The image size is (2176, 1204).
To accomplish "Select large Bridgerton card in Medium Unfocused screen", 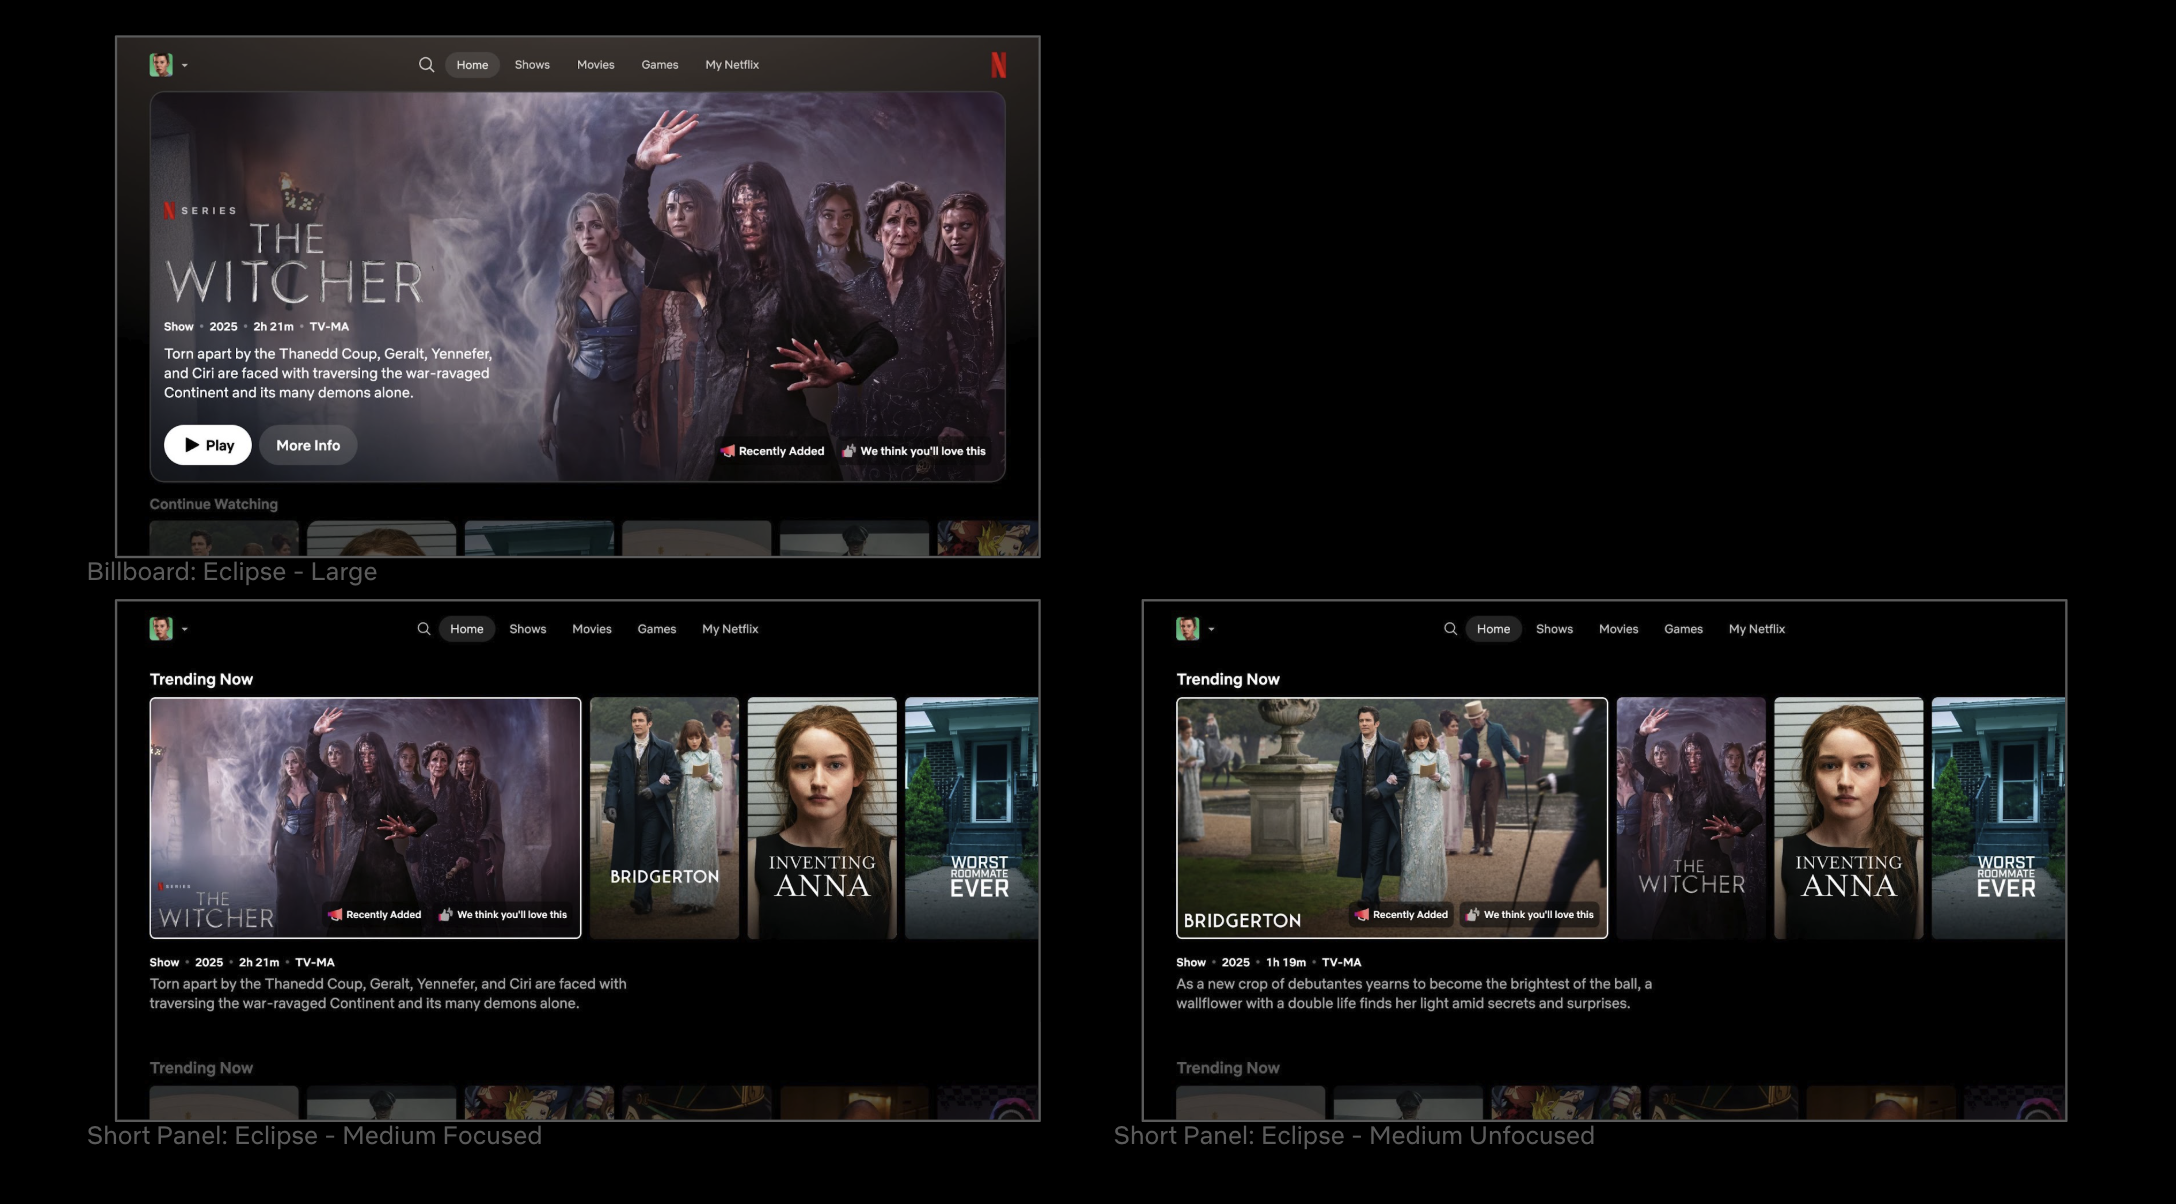I will [x=1392, y=818].
